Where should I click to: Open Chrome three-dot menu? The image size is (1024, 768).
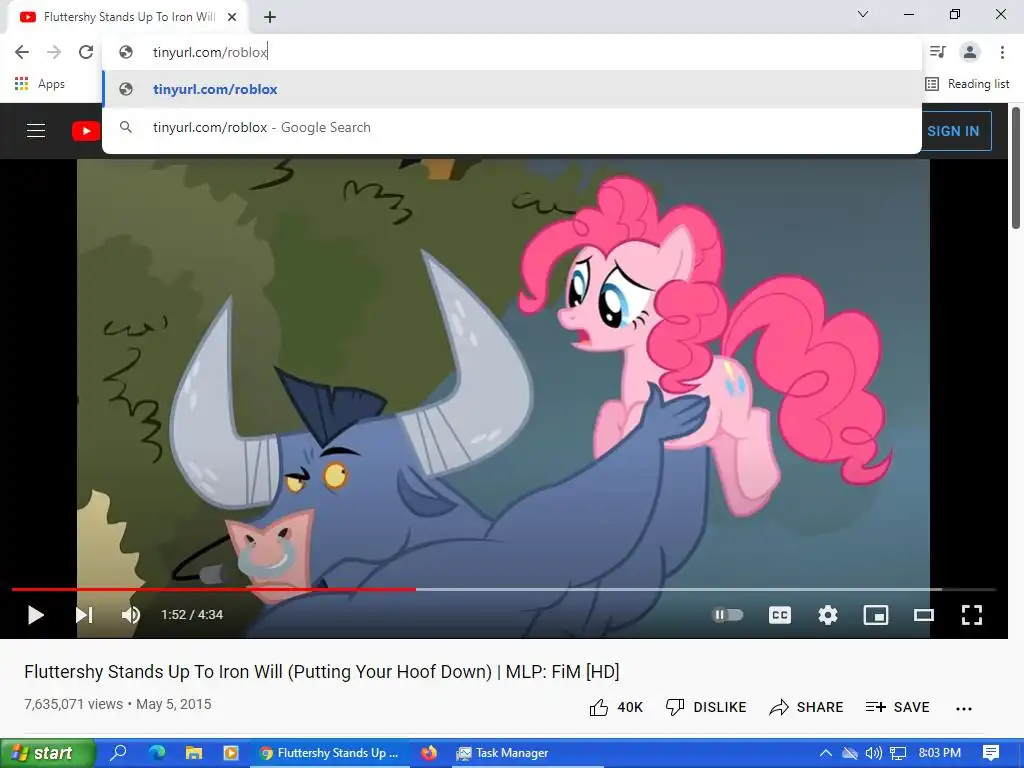[1002, 52]
